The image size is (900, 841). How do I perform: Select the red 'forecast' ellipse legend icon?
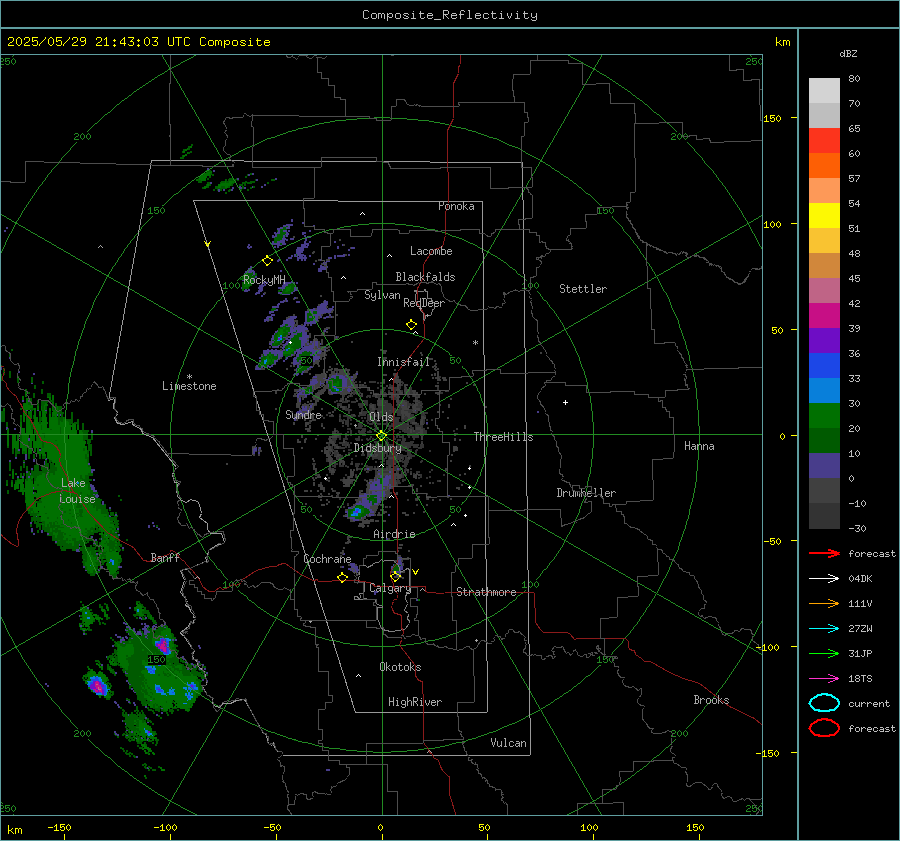pyautogui.click(x=824, y=728)
